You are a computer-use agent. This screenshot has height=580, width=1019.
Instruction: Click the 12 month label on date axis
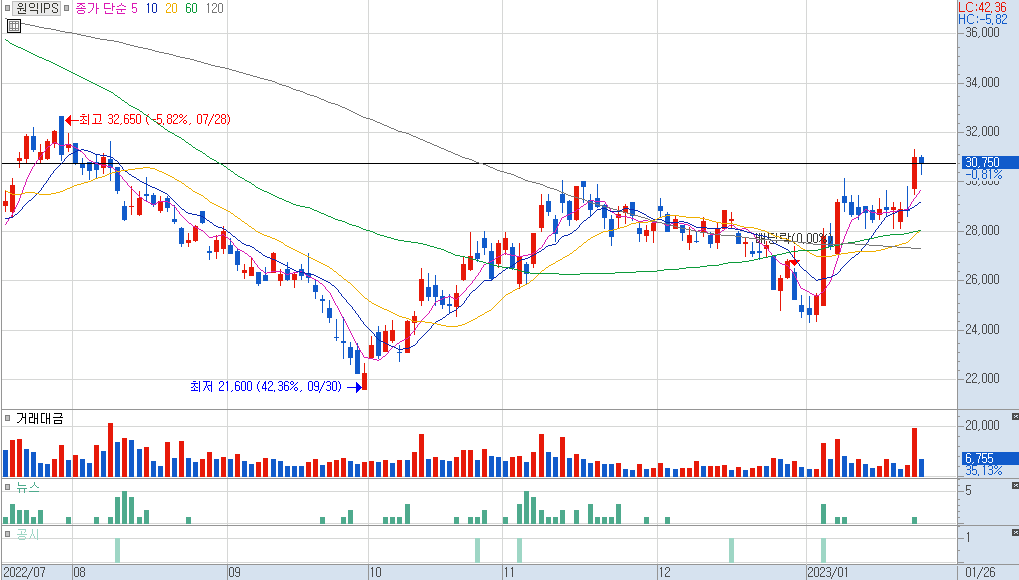[664, 572]
